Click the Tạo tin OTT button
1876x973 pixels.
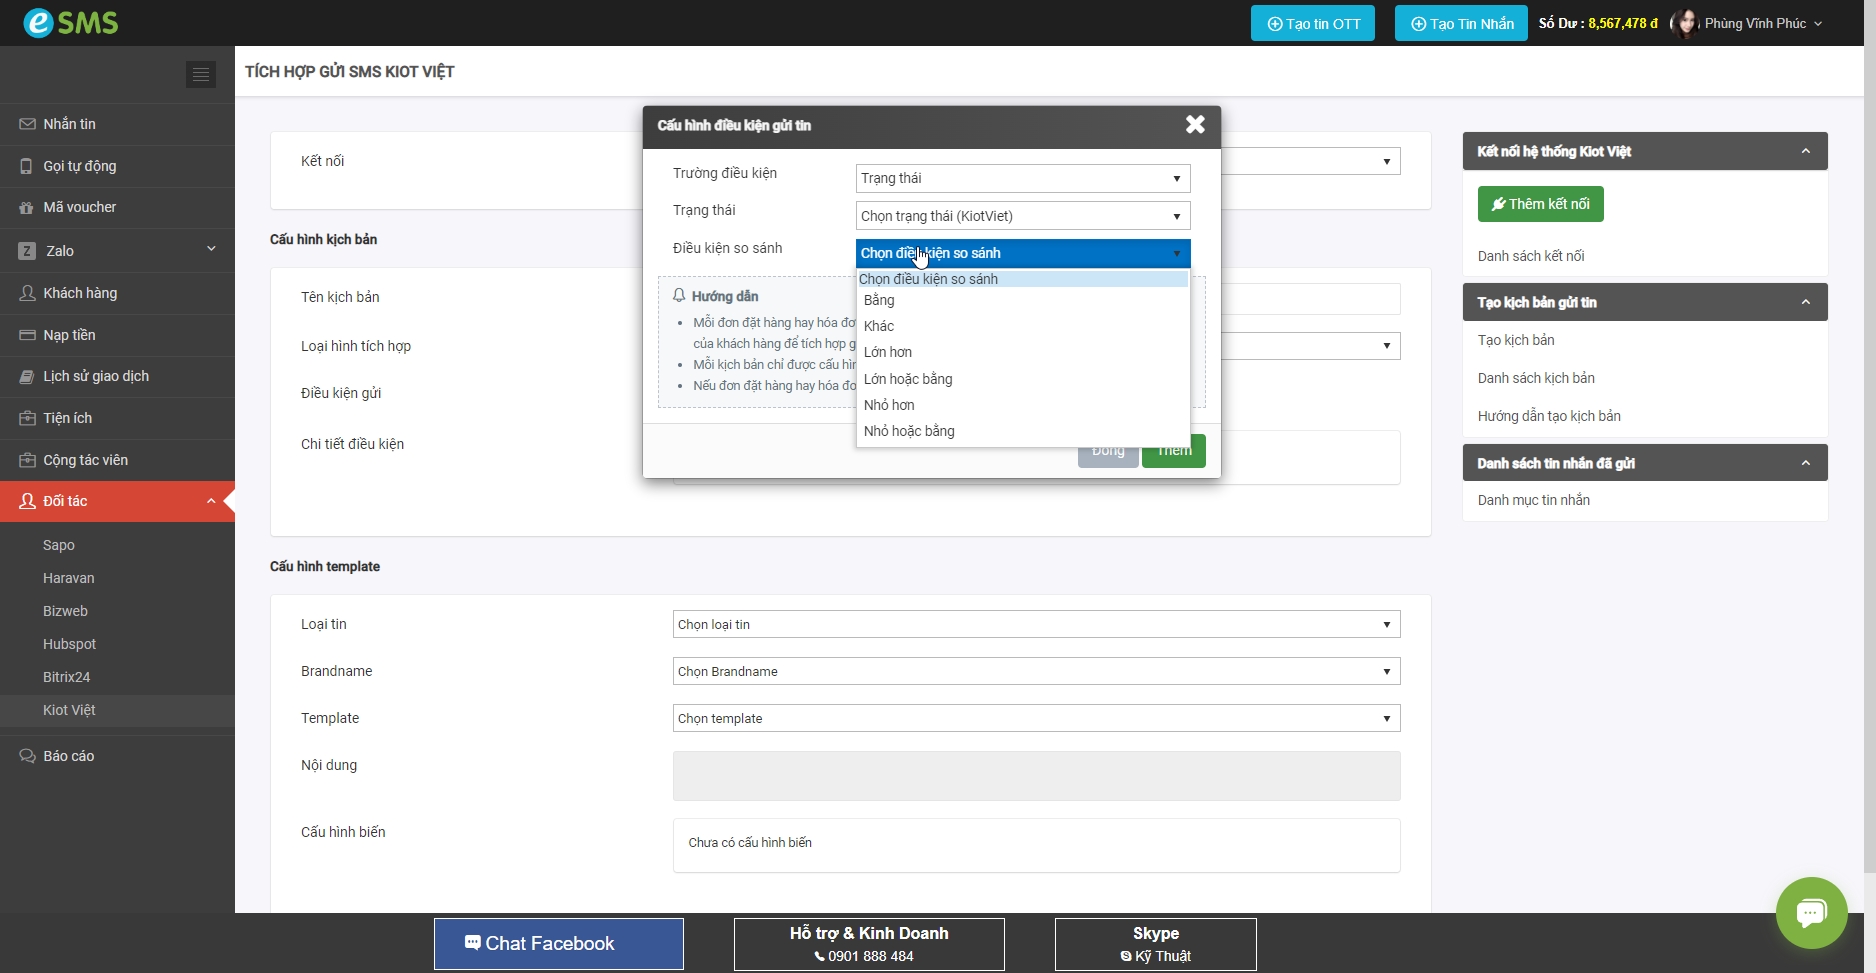[x=1312, y=23]
